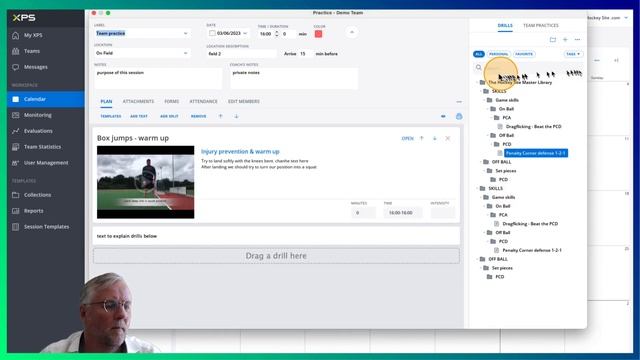The height and width of the screenshot is (360, 640).
Task: Collapse The Hockey Site Master Library folder
Action: [478, 82]
